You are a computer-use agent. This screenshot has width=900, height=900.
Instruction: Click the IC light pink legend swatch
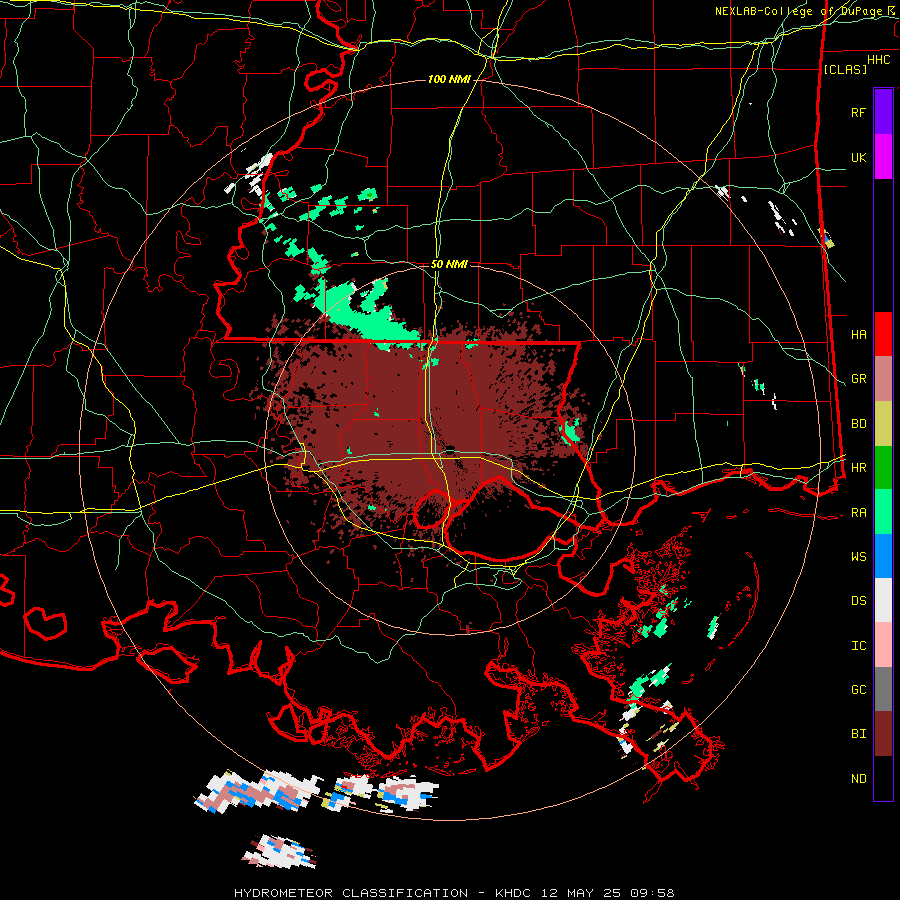[883, 645]
